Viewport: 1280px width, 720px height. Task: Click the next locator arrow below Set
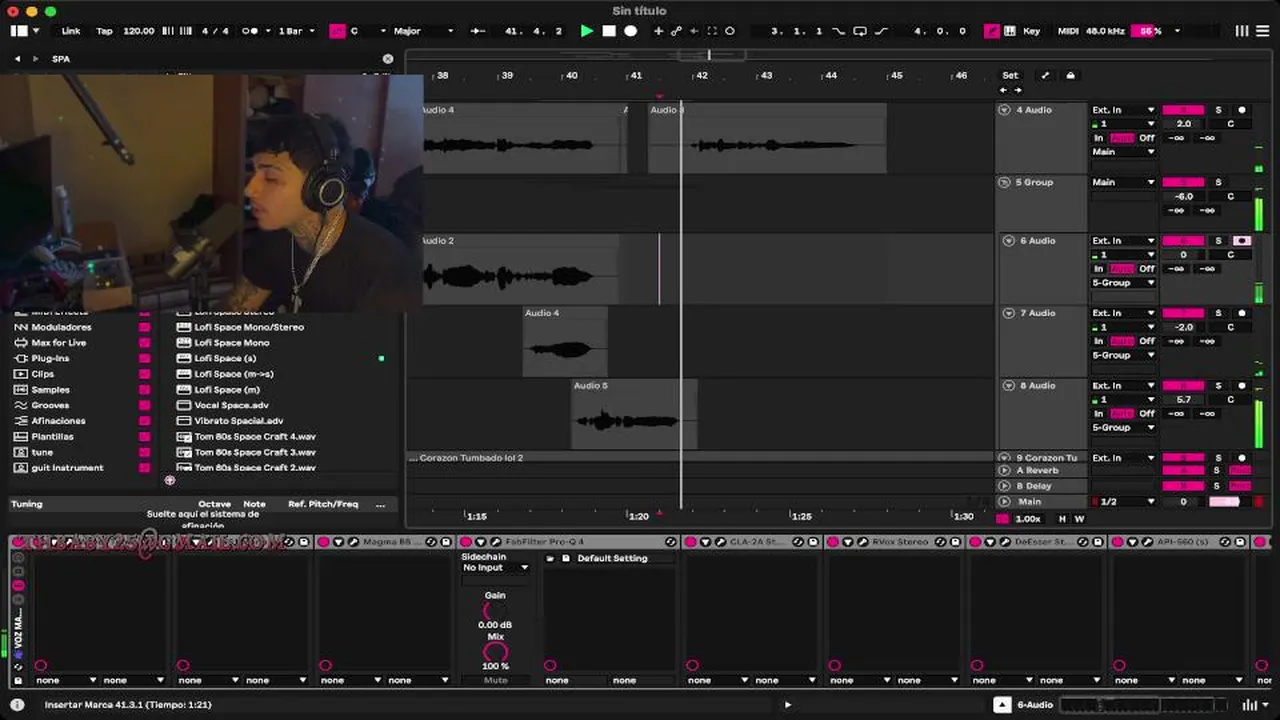pyautogui.click(x=1018, y=90)
